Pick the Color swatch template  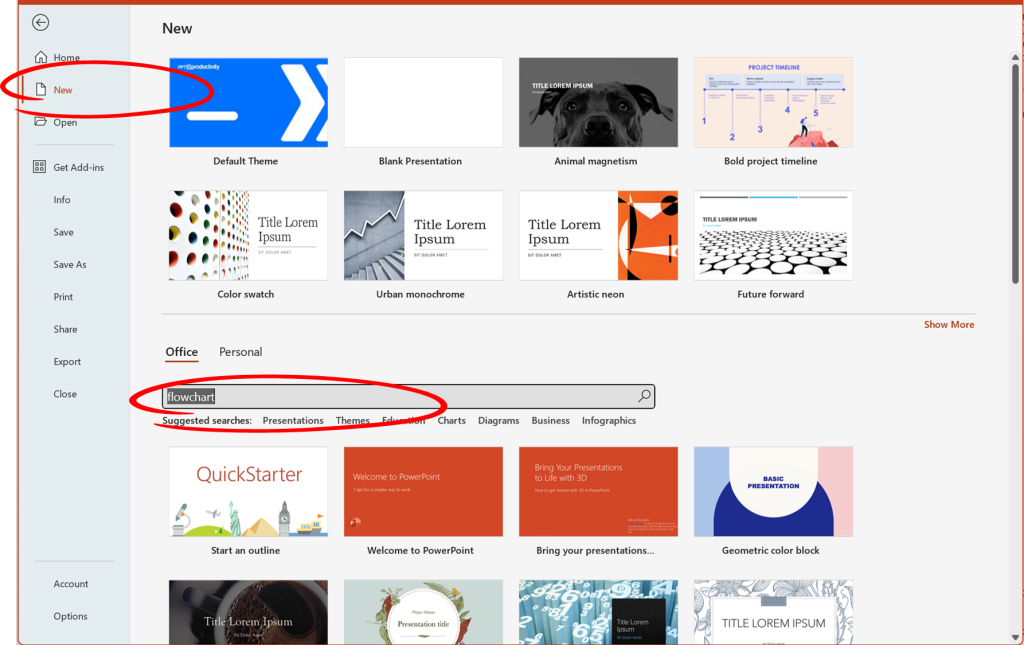point(248,236)
